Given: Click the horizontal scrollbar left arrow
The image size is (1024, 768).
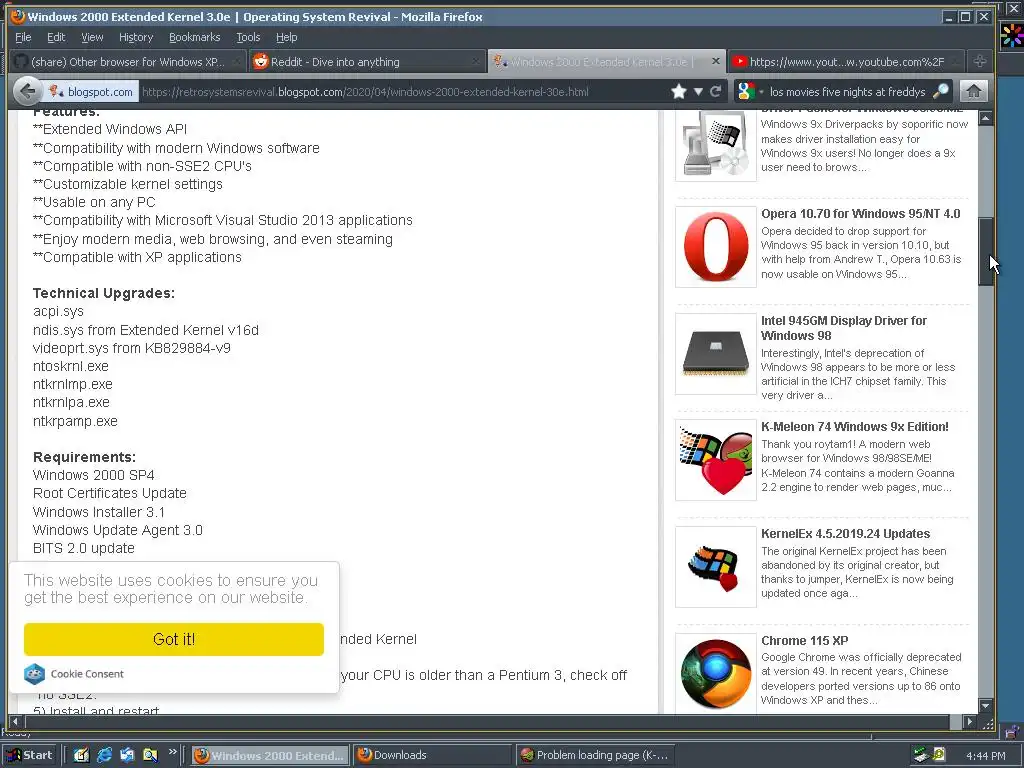Looking at the screenshot, I should 15,722.
